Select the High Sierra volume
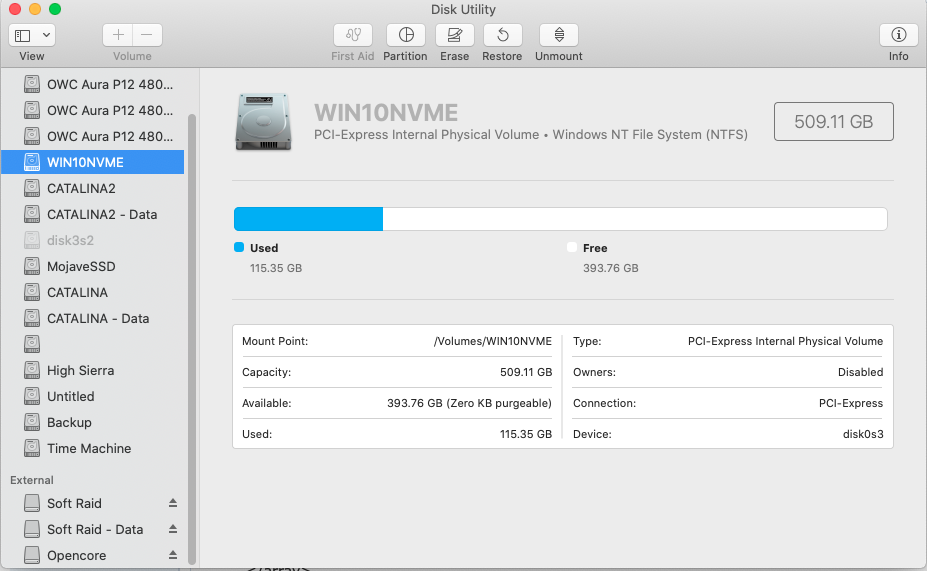Screen dimensions: 927x571 [93, 370]
